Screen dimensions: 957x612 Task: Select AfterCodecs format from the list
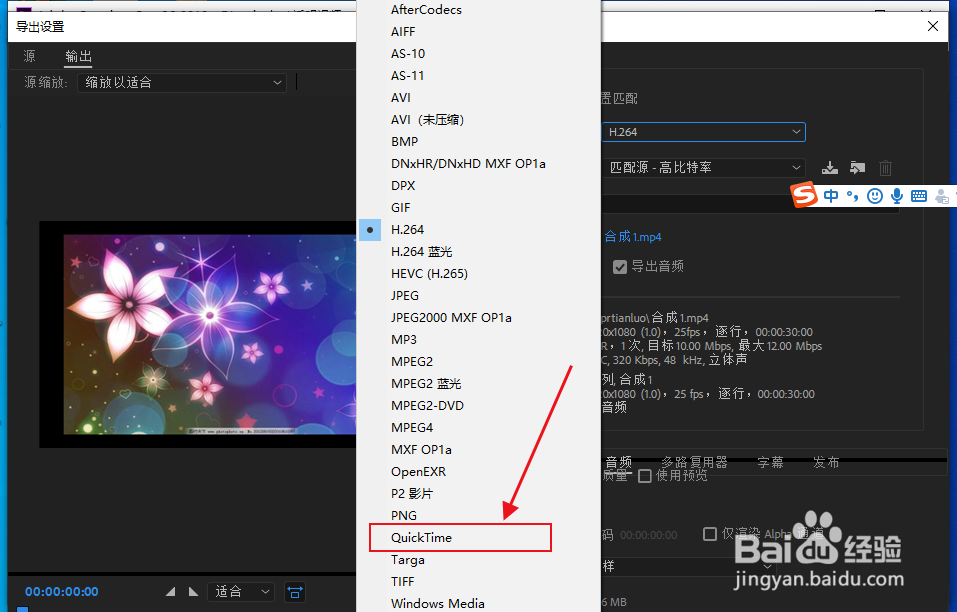426,10
